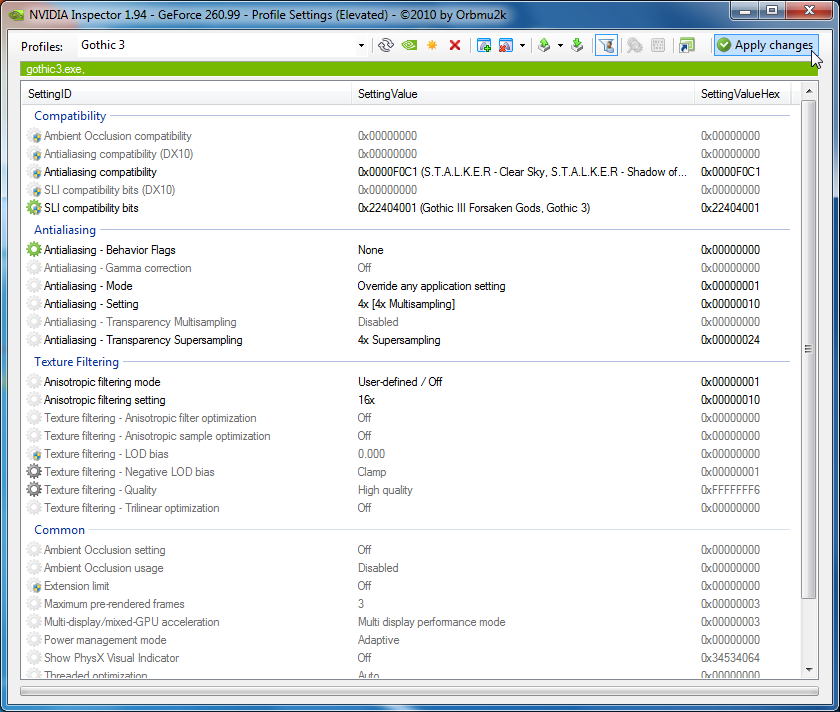This screenshot has width=840, height=712.
Task: Click the remove application from profile icon
Action: (506, 46)
